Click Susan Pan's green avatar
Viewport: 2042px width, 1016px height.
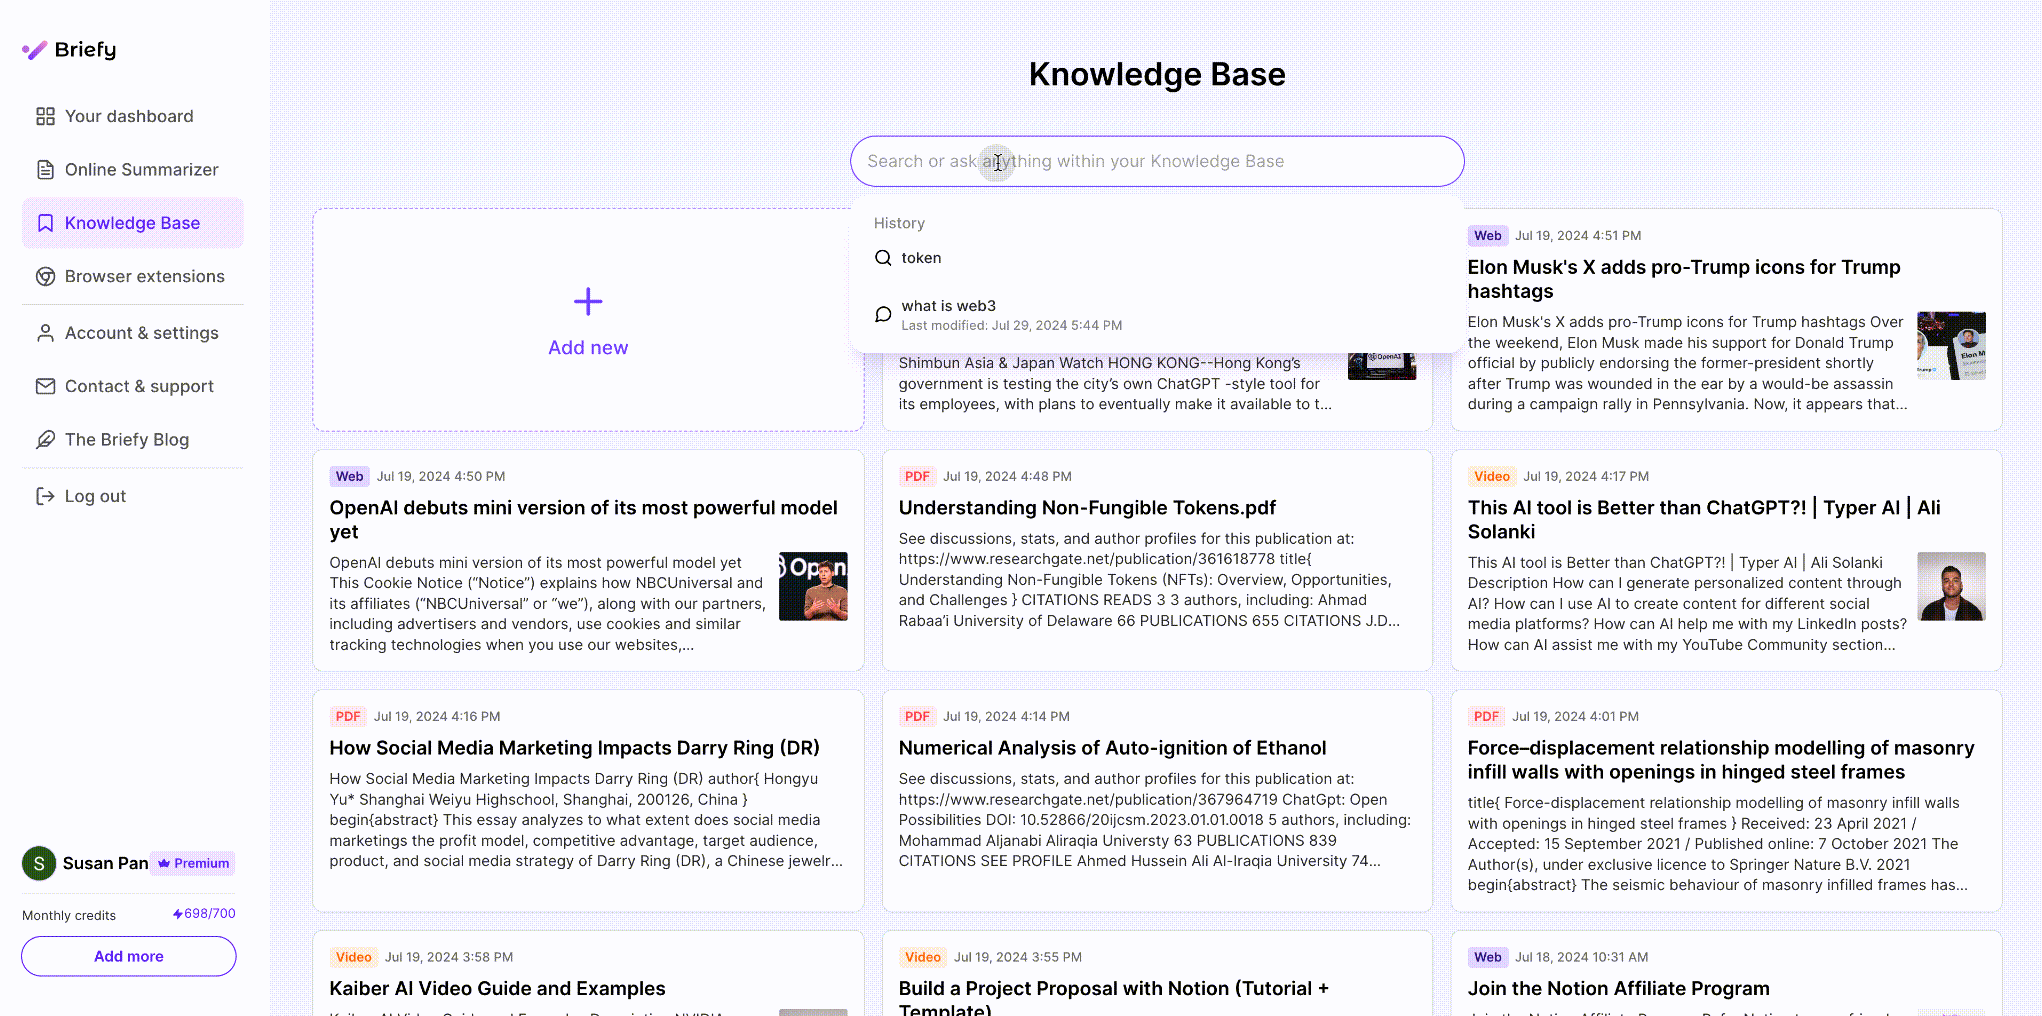39,863
